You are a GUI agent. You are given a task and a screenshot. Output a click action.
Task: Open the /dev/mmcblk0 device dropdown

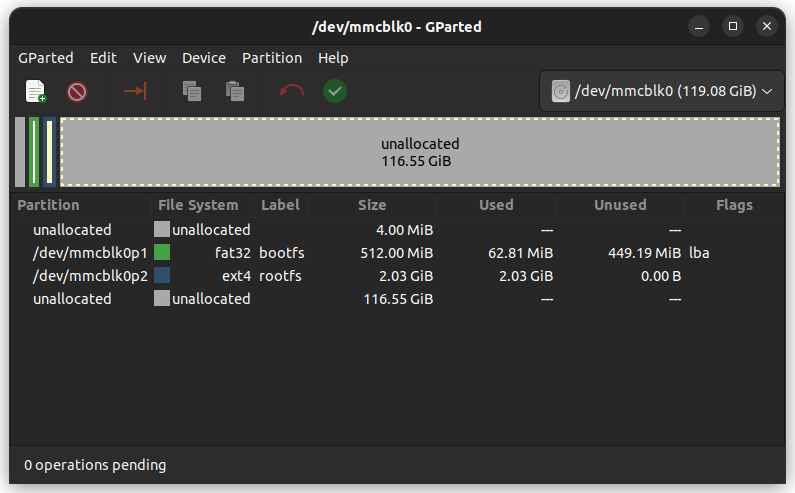(x=662, y=91)
